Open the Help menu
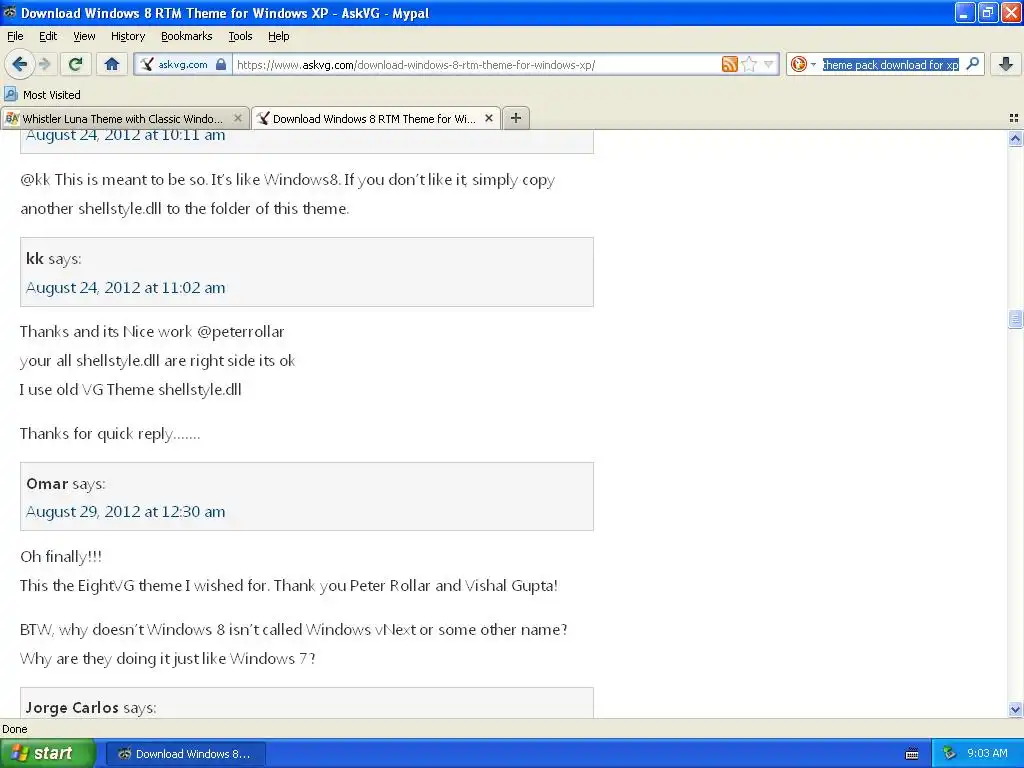Image resolution: width=1024 pixels, height=768 pixels. tap(278, 36)
